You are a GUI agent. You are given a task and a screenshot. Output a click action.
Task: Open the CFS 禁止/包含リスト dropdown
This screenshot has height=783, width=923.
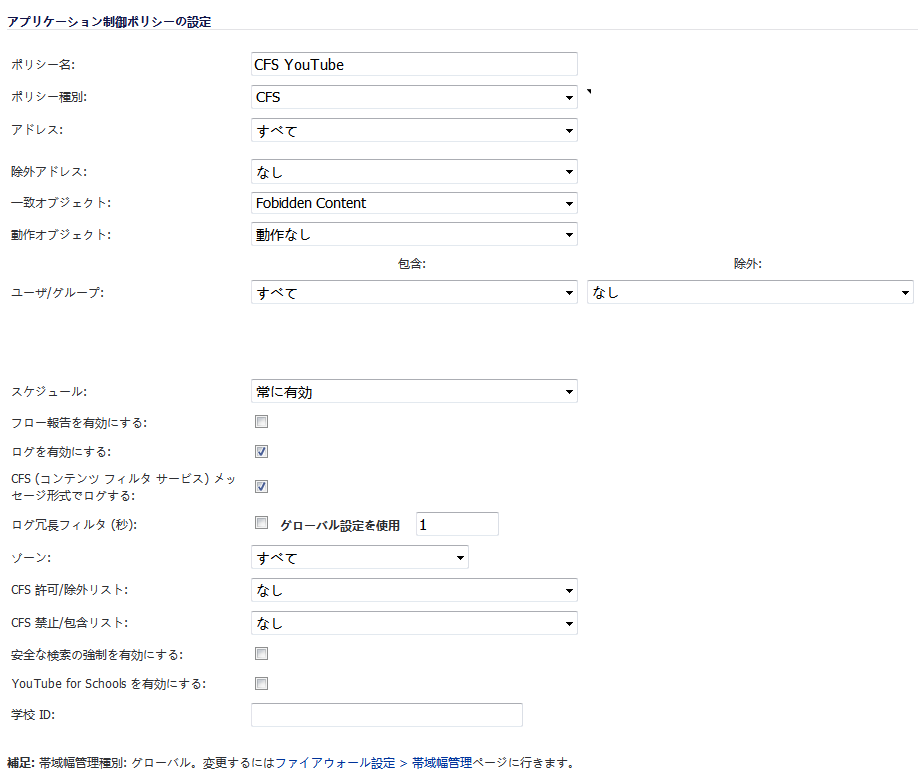(414, 623)
